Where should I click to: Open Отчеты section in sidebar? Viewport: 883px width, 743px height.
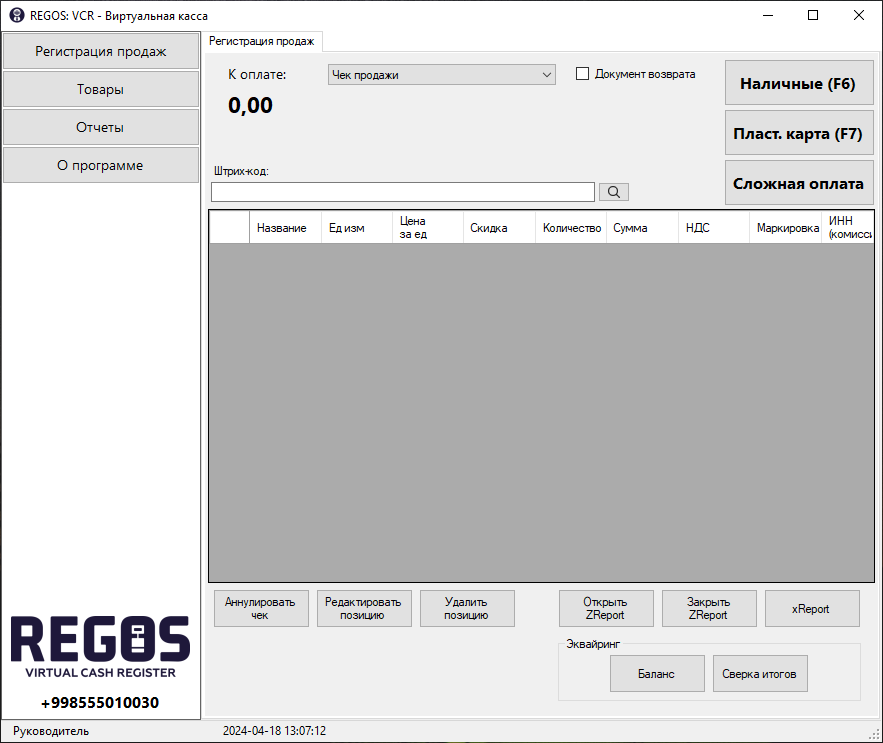(x=101, y=127)
